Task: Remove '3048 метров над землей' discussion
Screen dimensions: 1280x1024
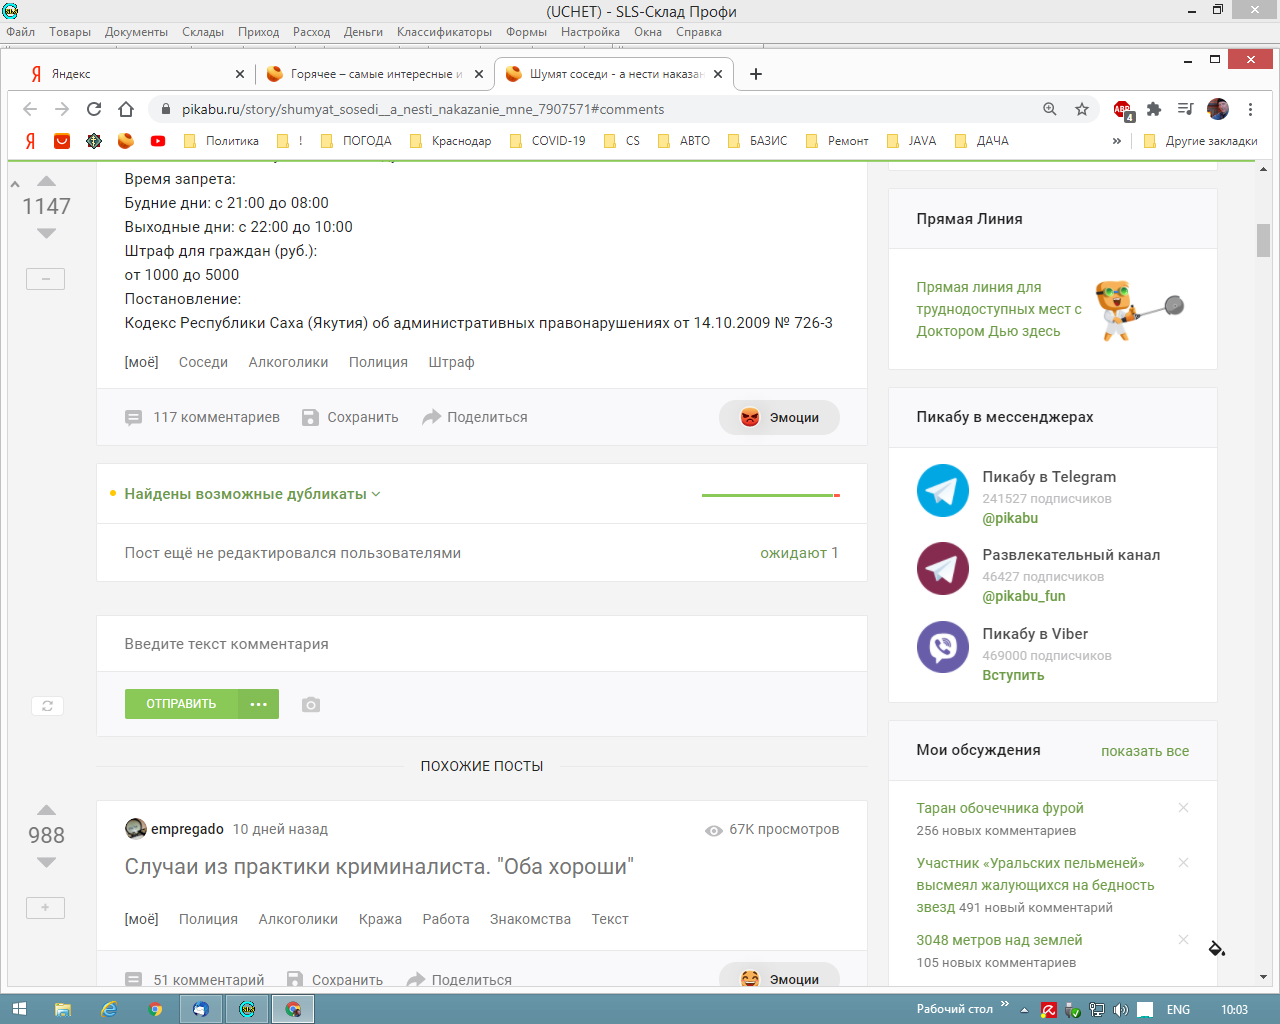Action: tap(1184, 940)
